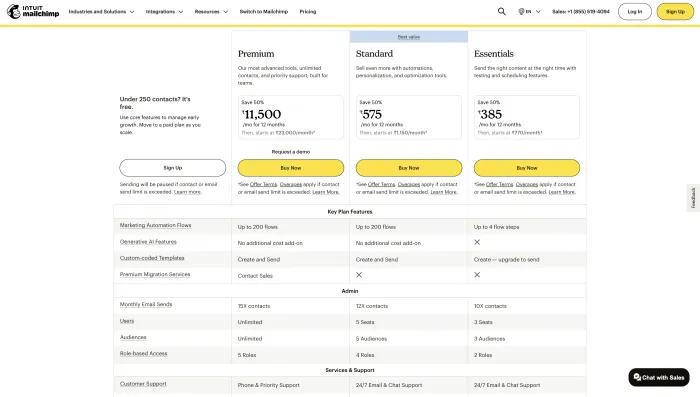Click the 575 Standard price
The image size is (700, 397).
(371, 114)
